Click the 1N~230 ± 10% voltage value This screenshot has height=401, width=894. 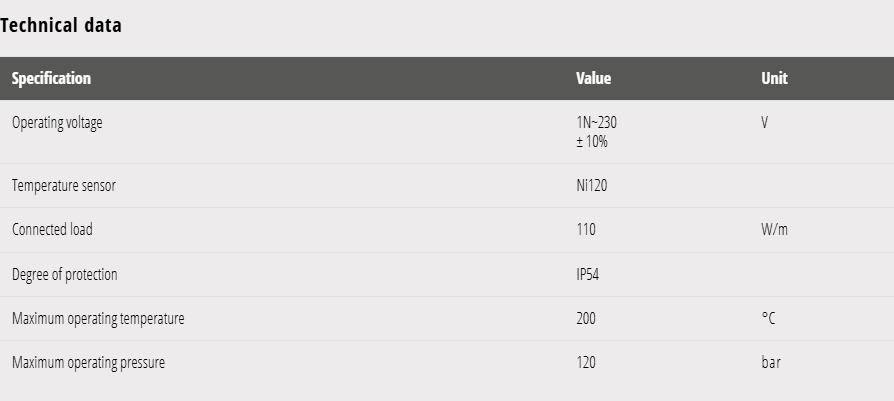point(596,132)
